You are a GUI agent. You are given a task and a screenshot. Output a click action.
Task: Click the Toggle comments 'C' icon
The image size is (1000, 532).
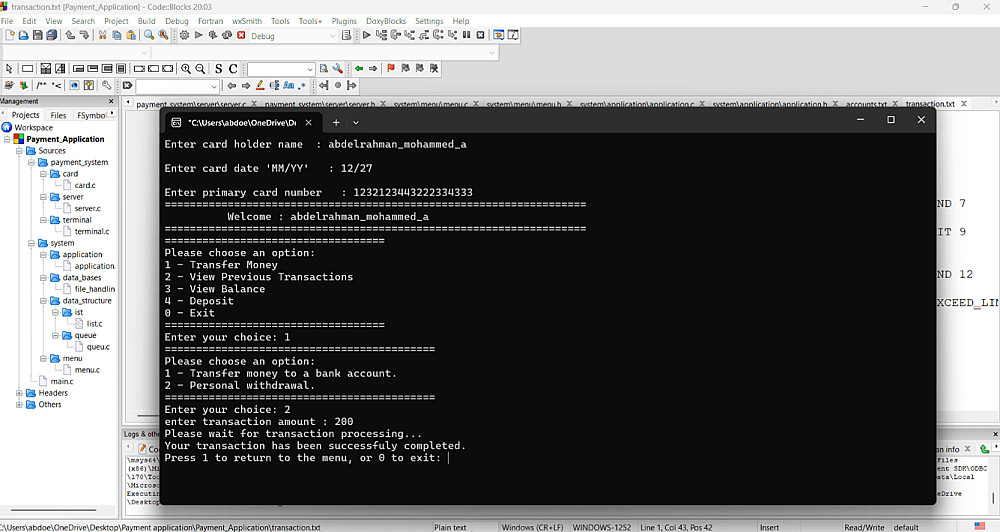(233, 68)
